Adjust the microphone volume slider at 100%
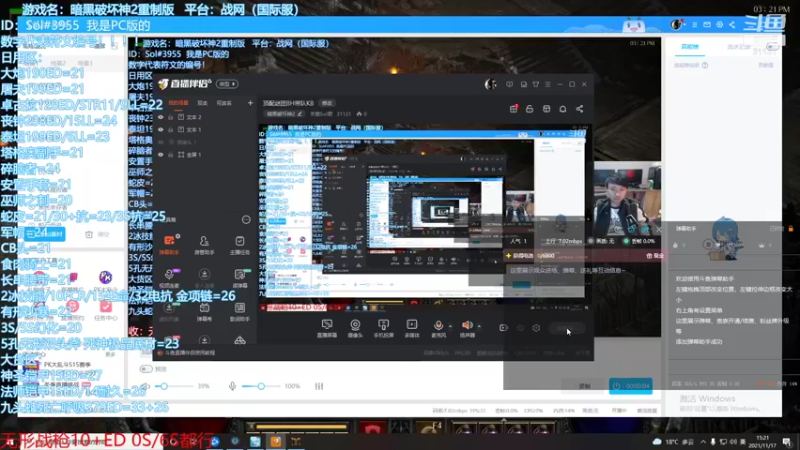The image size is (800, 450). pos(260,386)
